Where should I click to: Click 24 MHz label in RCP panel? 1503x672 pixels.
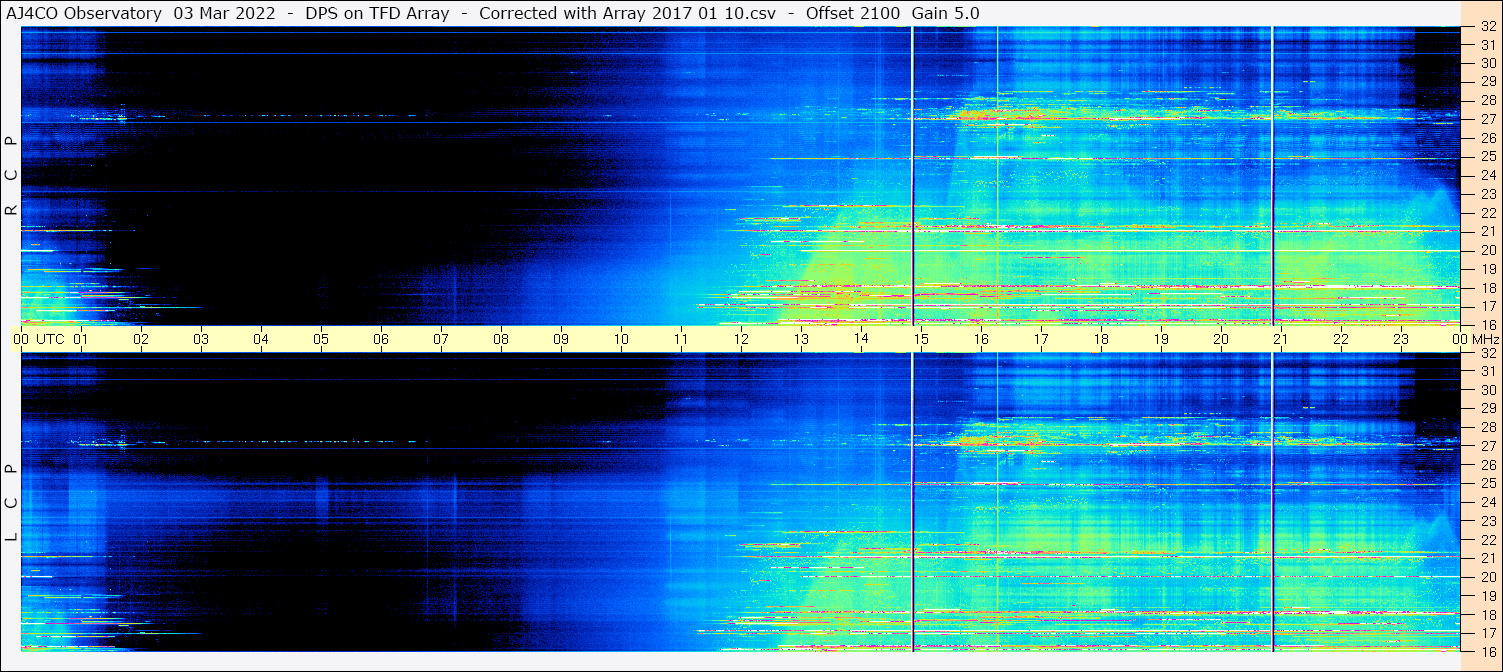click(x=1487, y=176)
